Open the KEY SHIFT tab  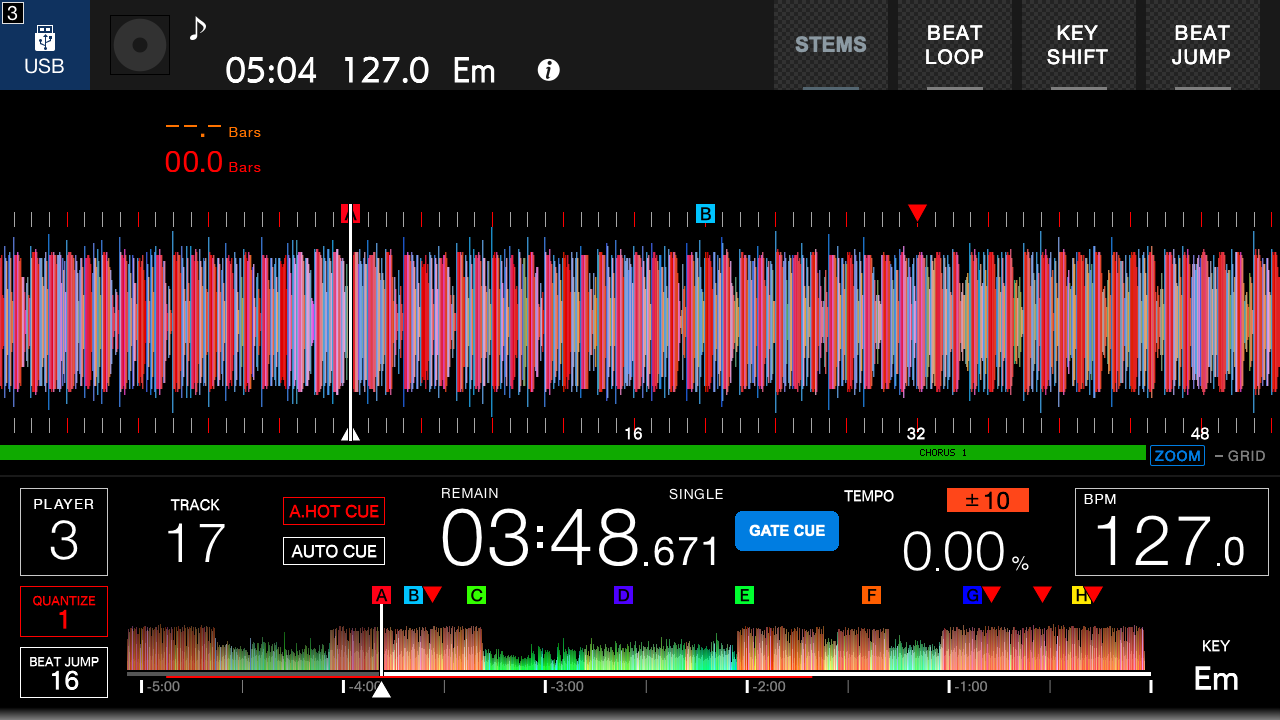click(x=1077, y=45)
